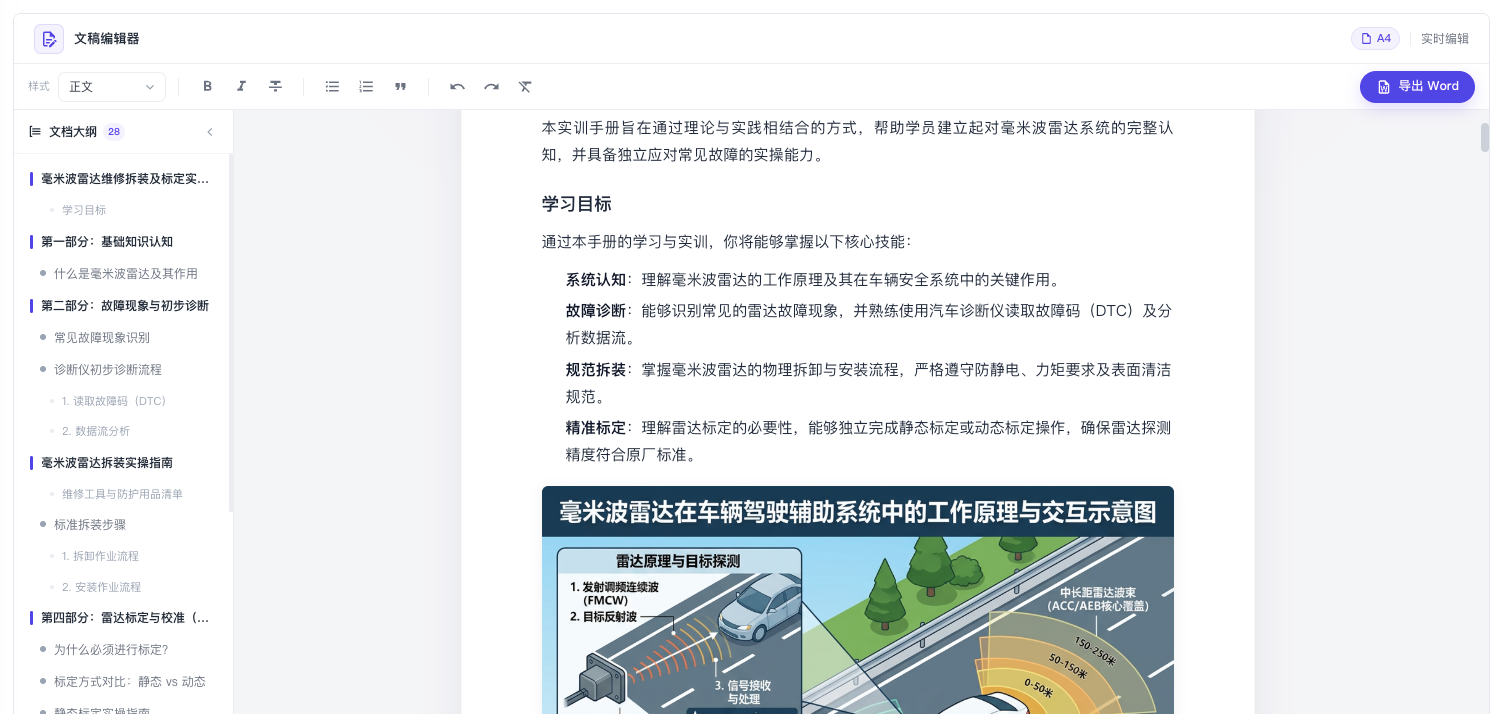The image size is (1497, 714).
Task: Open 为什么必须进行标定? outline entry
Action: click(x=111, y=650)
